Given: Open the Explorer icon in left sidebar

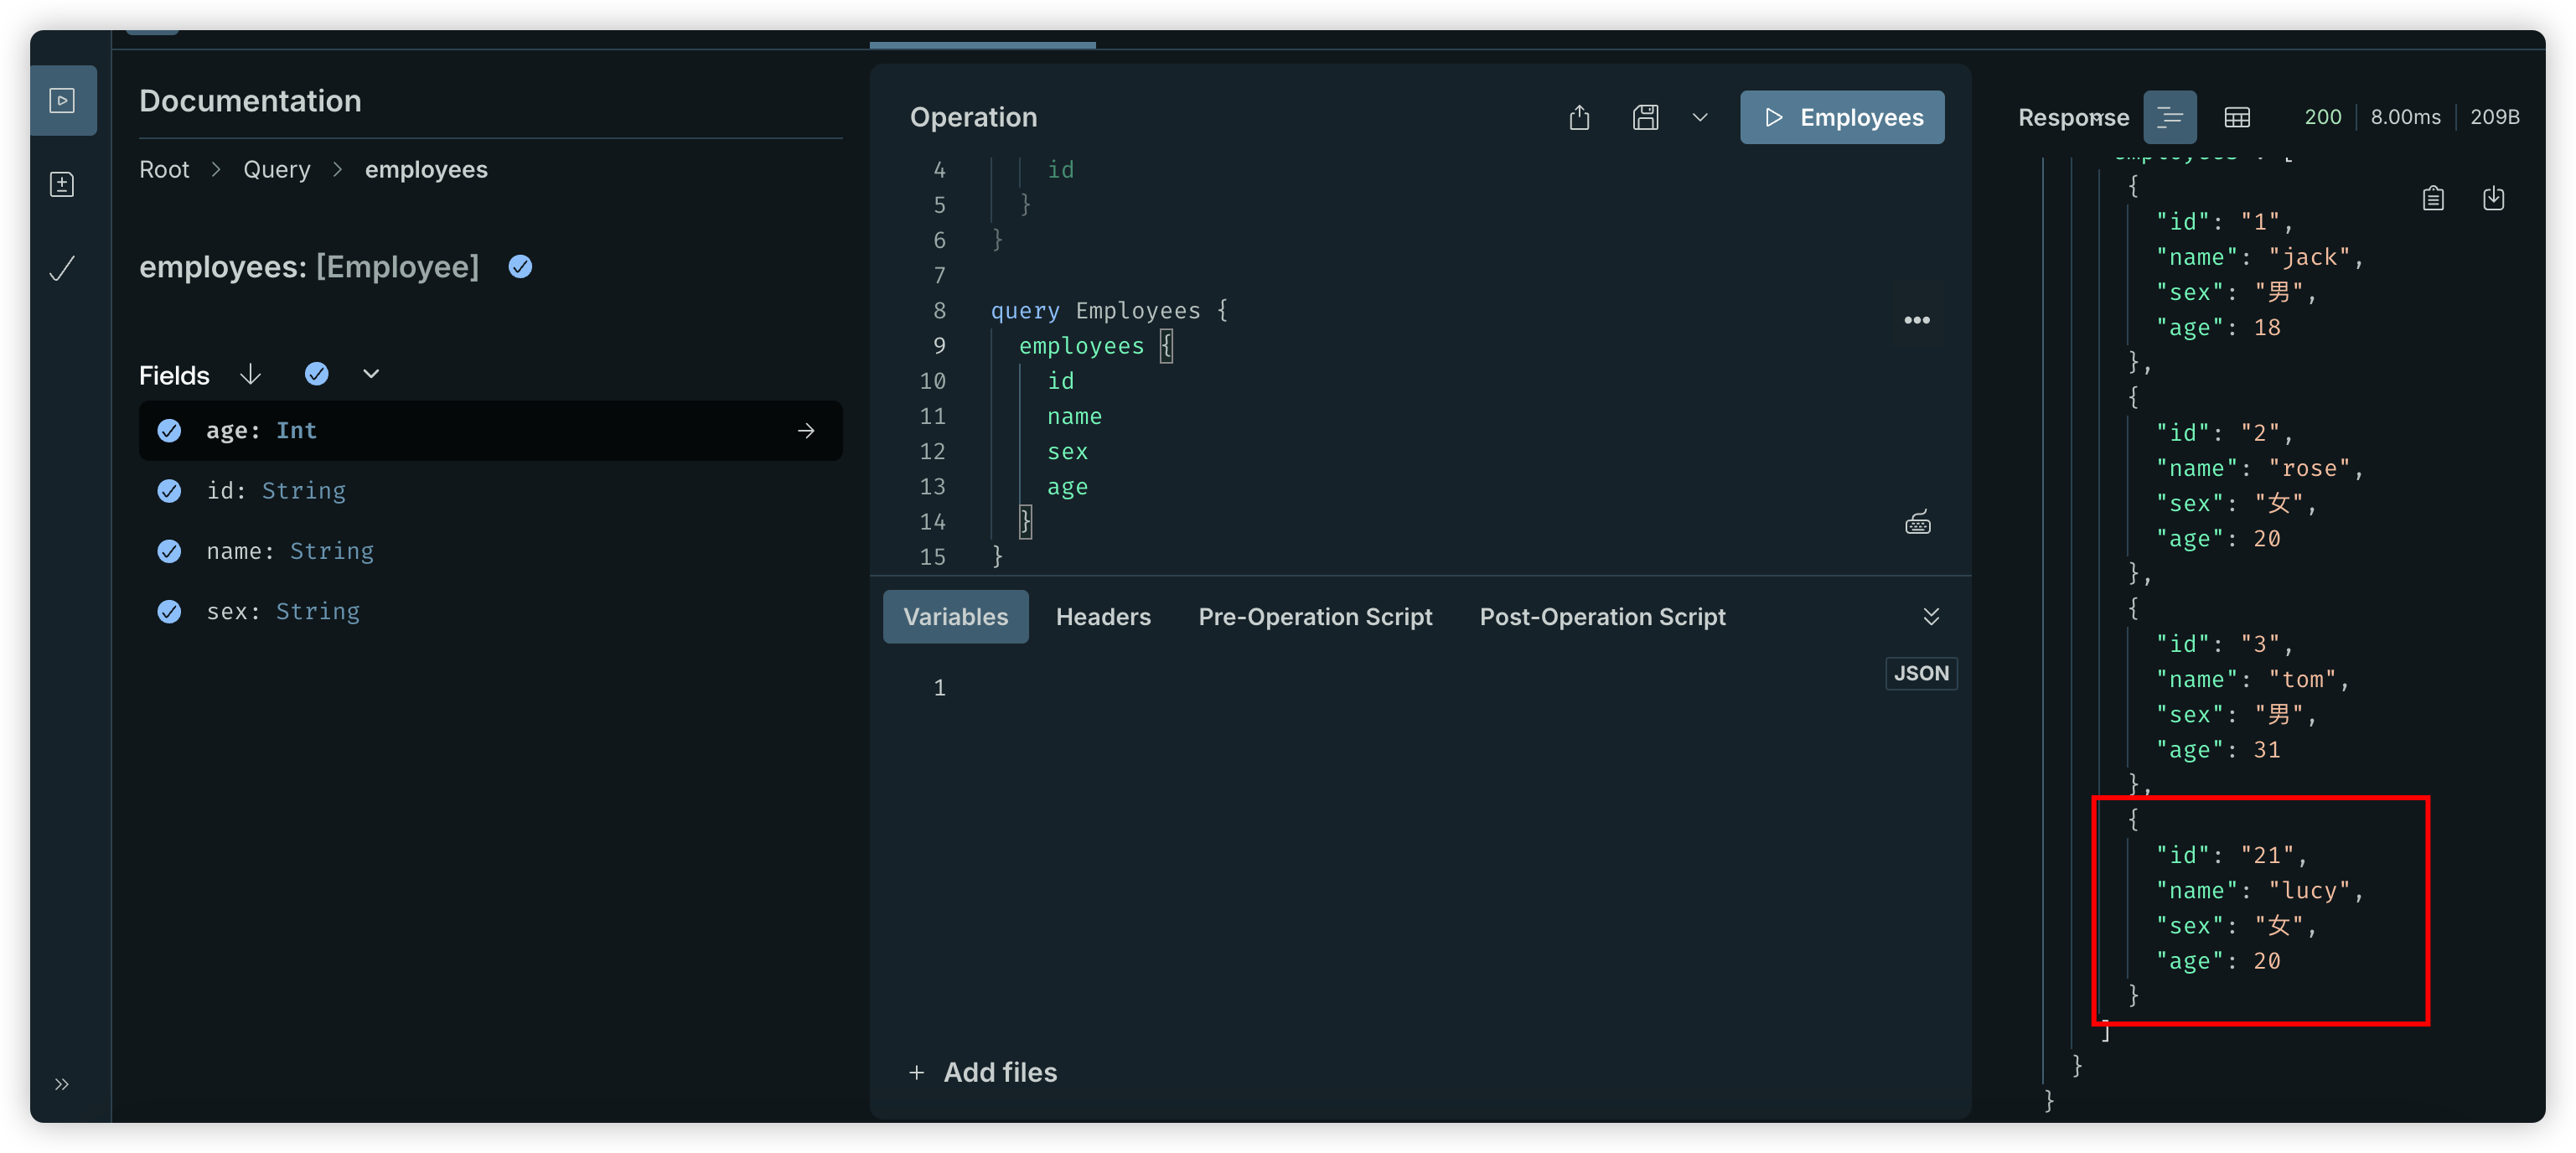Looking at the screenshot, I should (62, 101).
